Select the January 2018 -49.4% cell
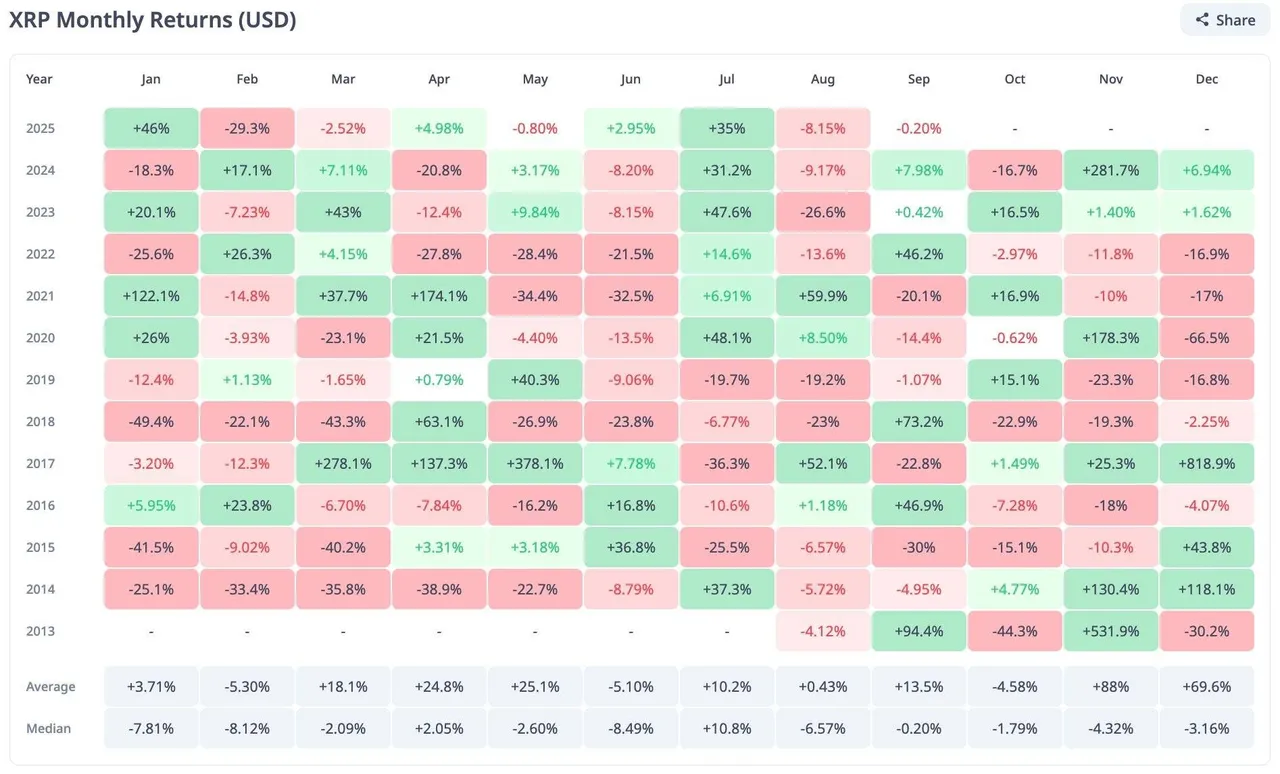The width and height of the screenshot is (1280, 774). click(151, 422)
